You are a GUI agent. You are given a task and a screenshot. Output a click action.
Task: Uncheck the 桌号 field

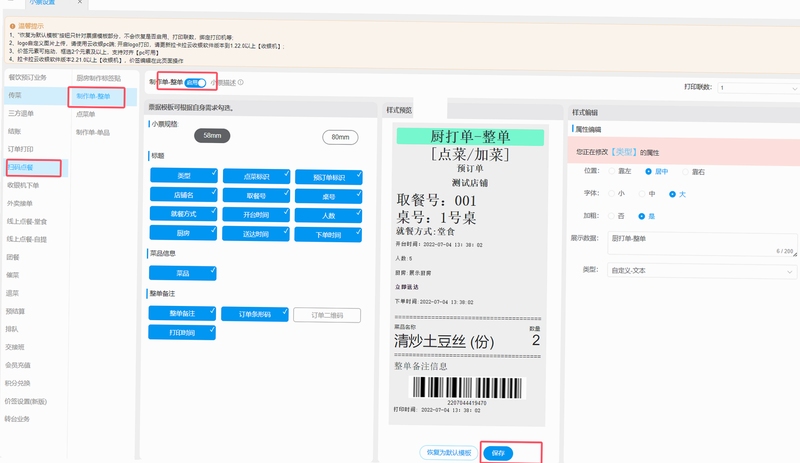click(329, 197)
